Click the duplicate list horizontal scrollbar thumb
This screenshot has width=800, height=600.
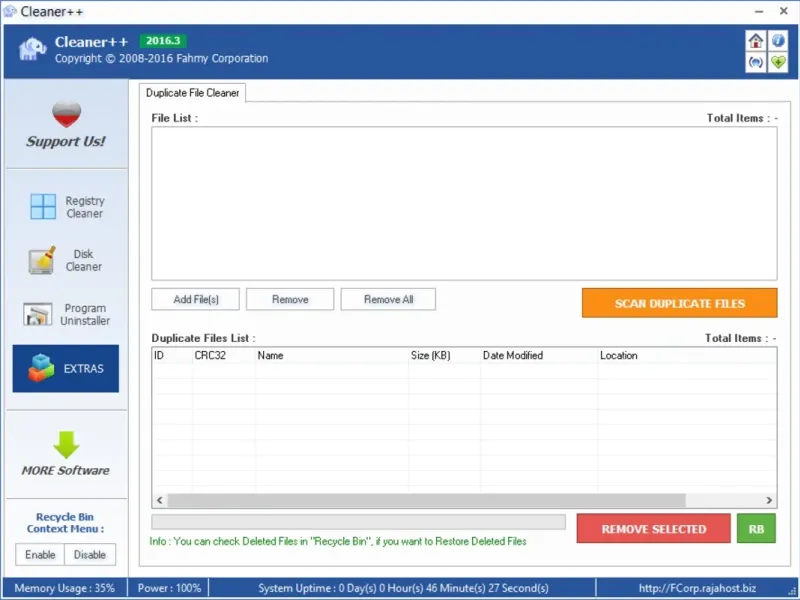point(427,500)
